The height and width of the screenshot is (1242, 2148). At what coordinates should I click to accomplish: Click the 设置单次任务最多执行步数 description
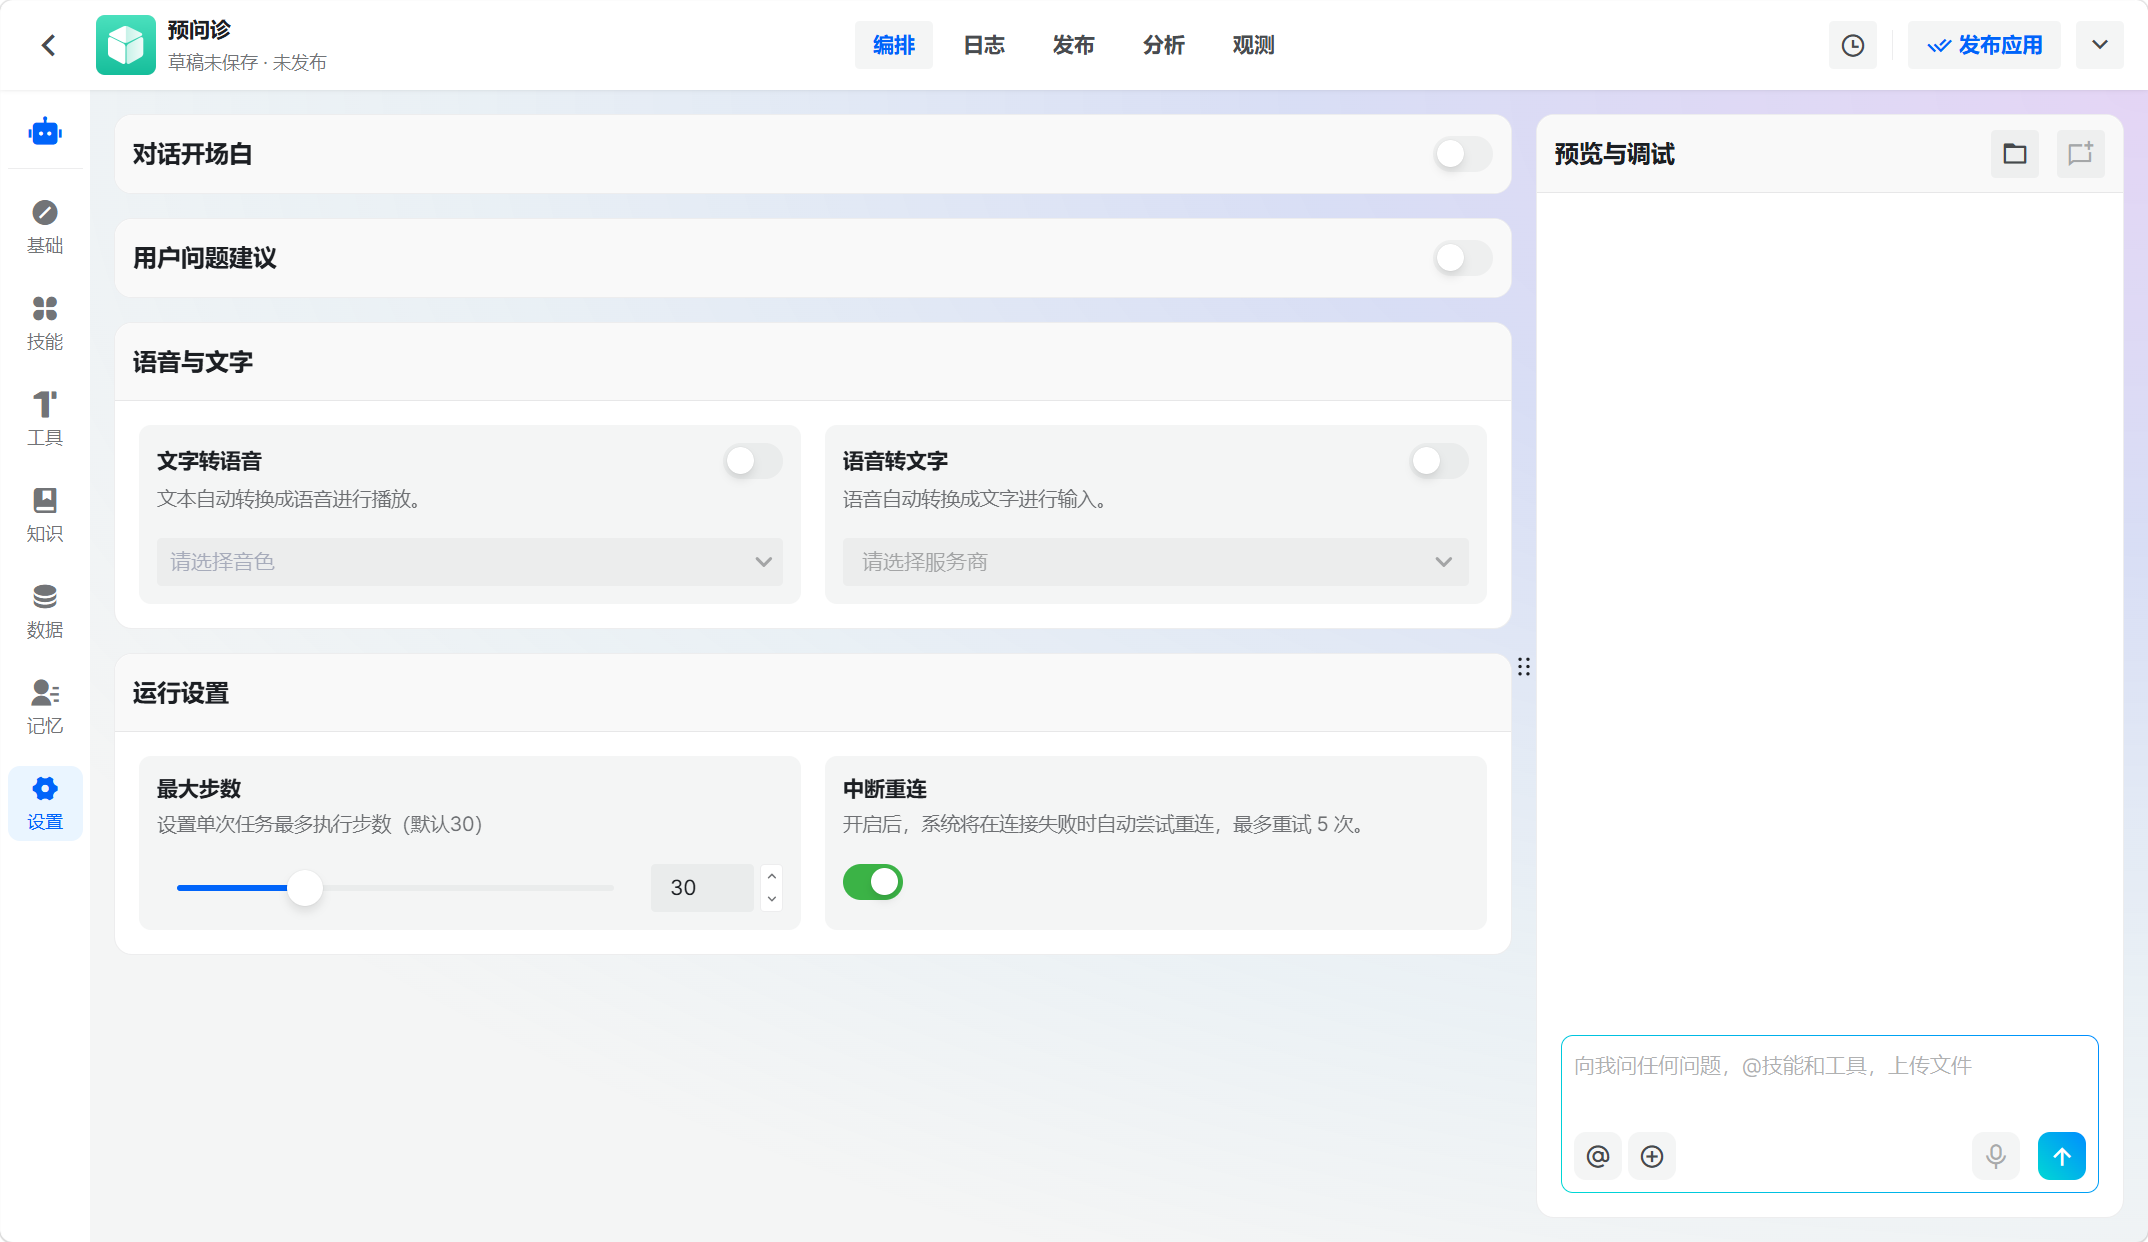click(x=320, y=824)
